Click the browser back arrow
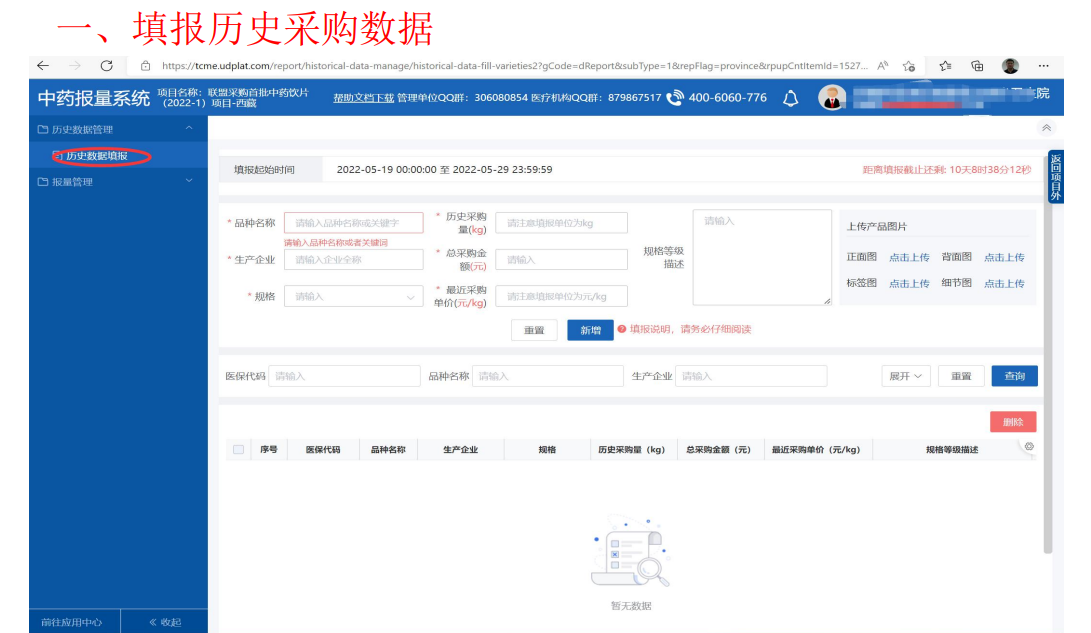Viewport: 1091px width, 633px height. (x=42, y=66)
